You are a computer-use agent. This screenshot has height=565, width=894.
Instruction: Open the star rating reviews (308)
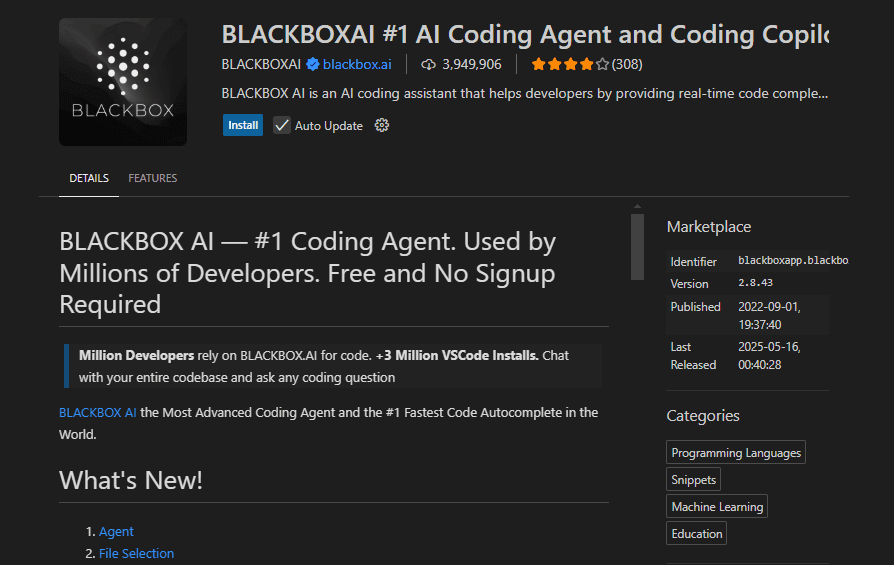click(587, 64)
